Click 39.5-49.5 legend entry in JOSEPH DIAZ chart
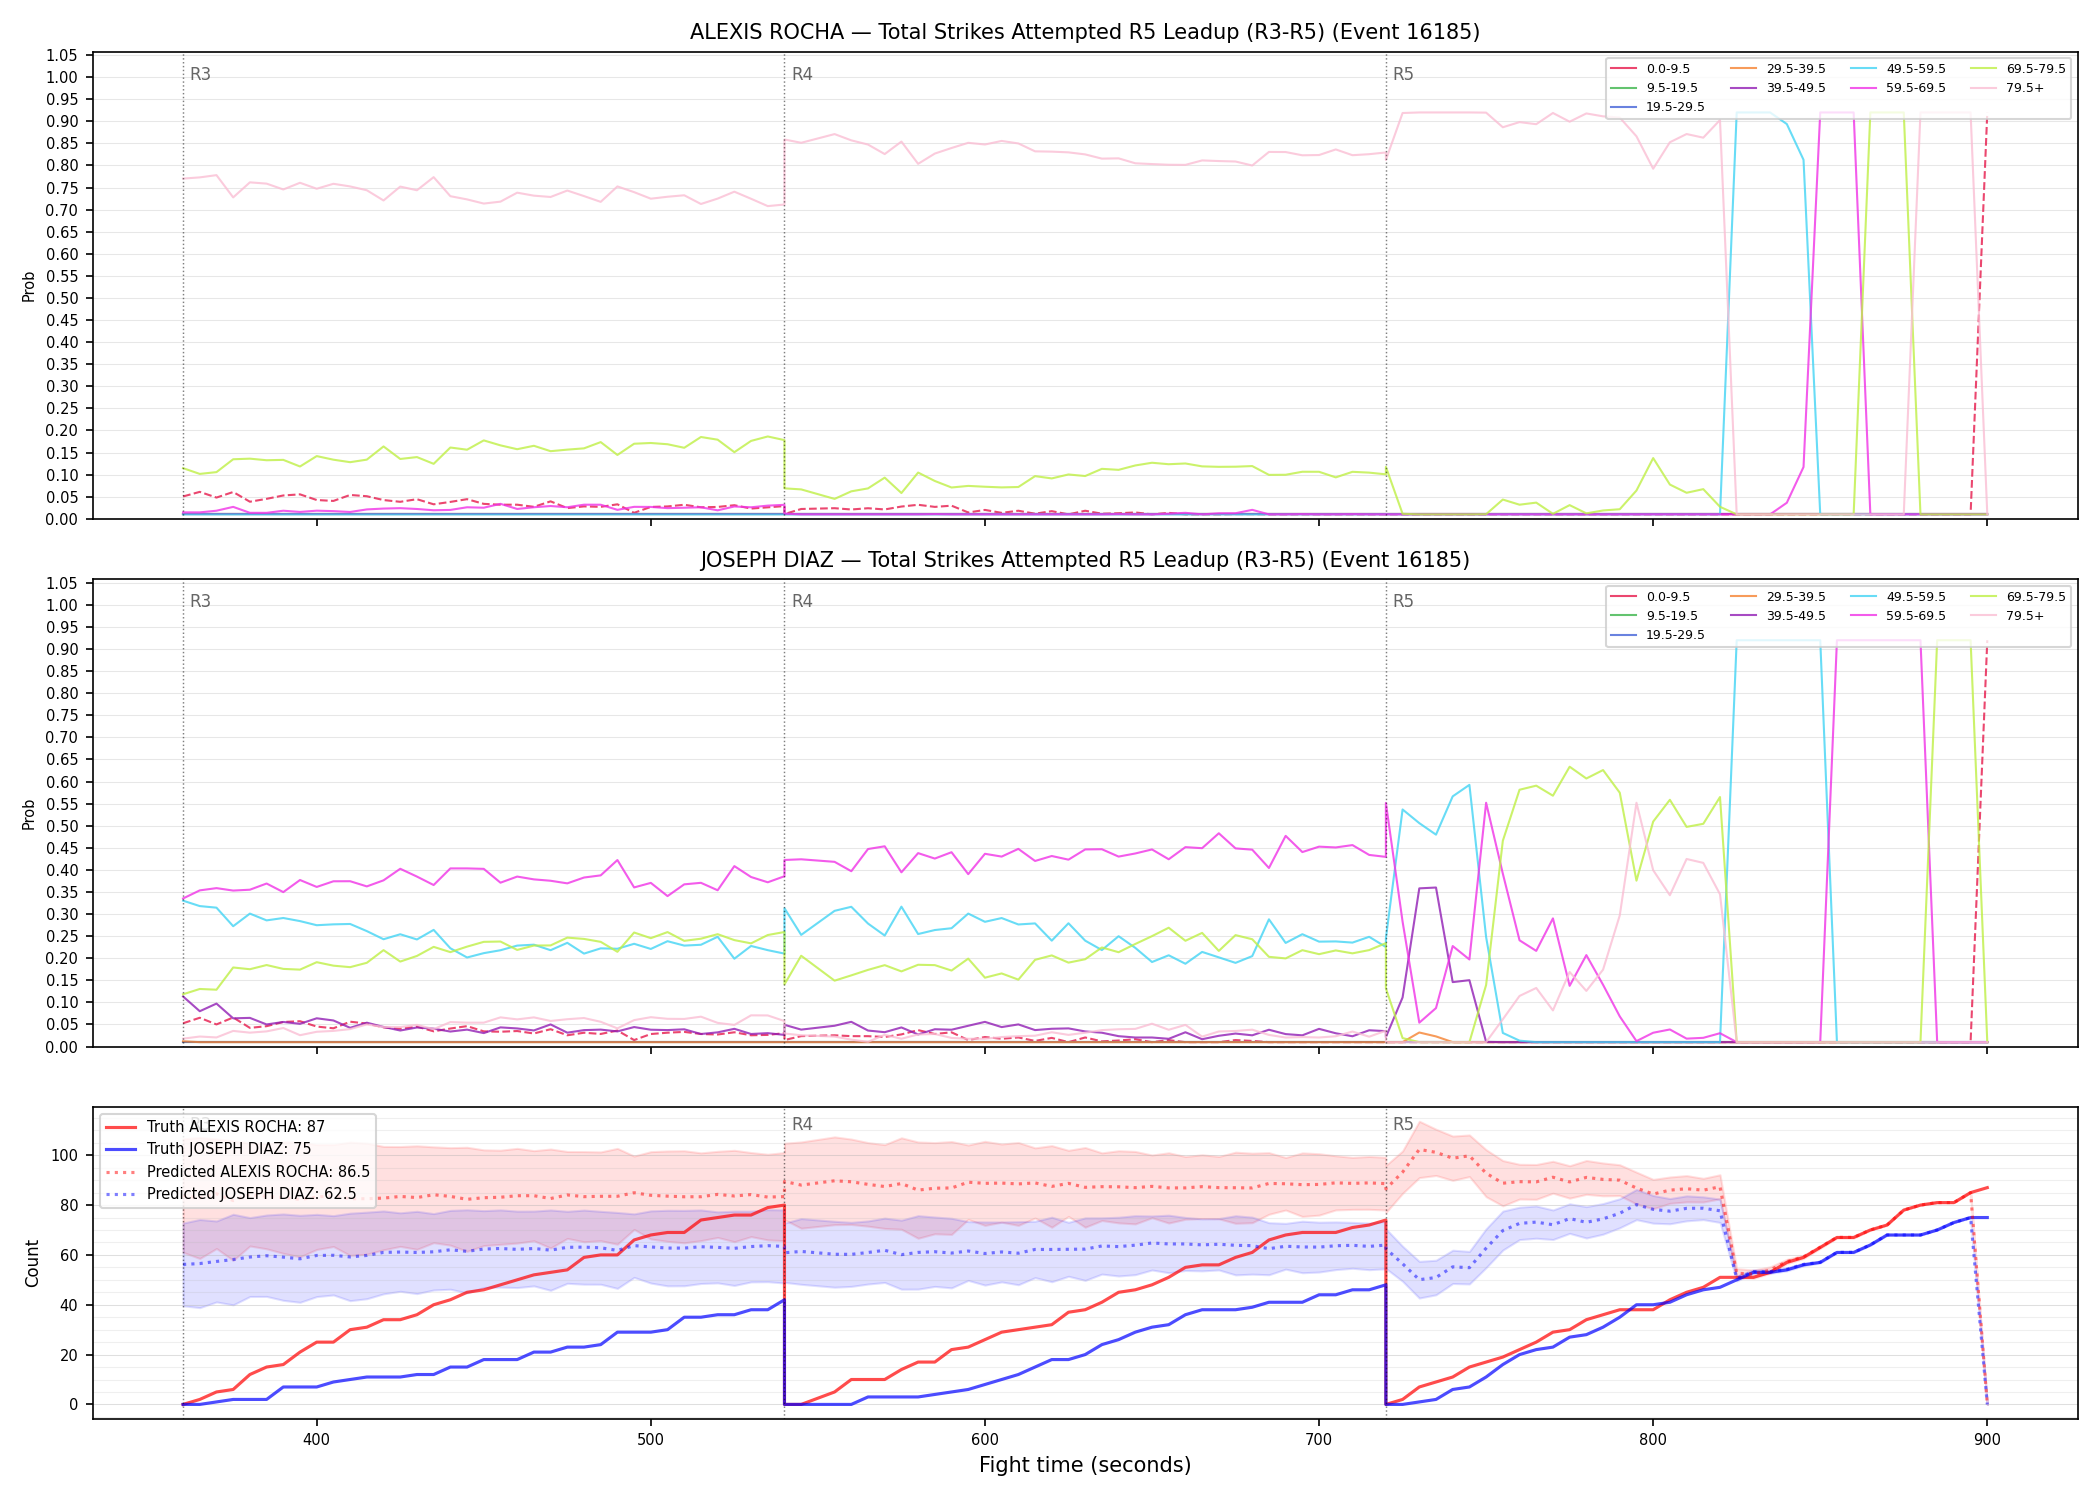Image resolution: width=2100 pixels, height=1500 pixels. coord(1778,616)
